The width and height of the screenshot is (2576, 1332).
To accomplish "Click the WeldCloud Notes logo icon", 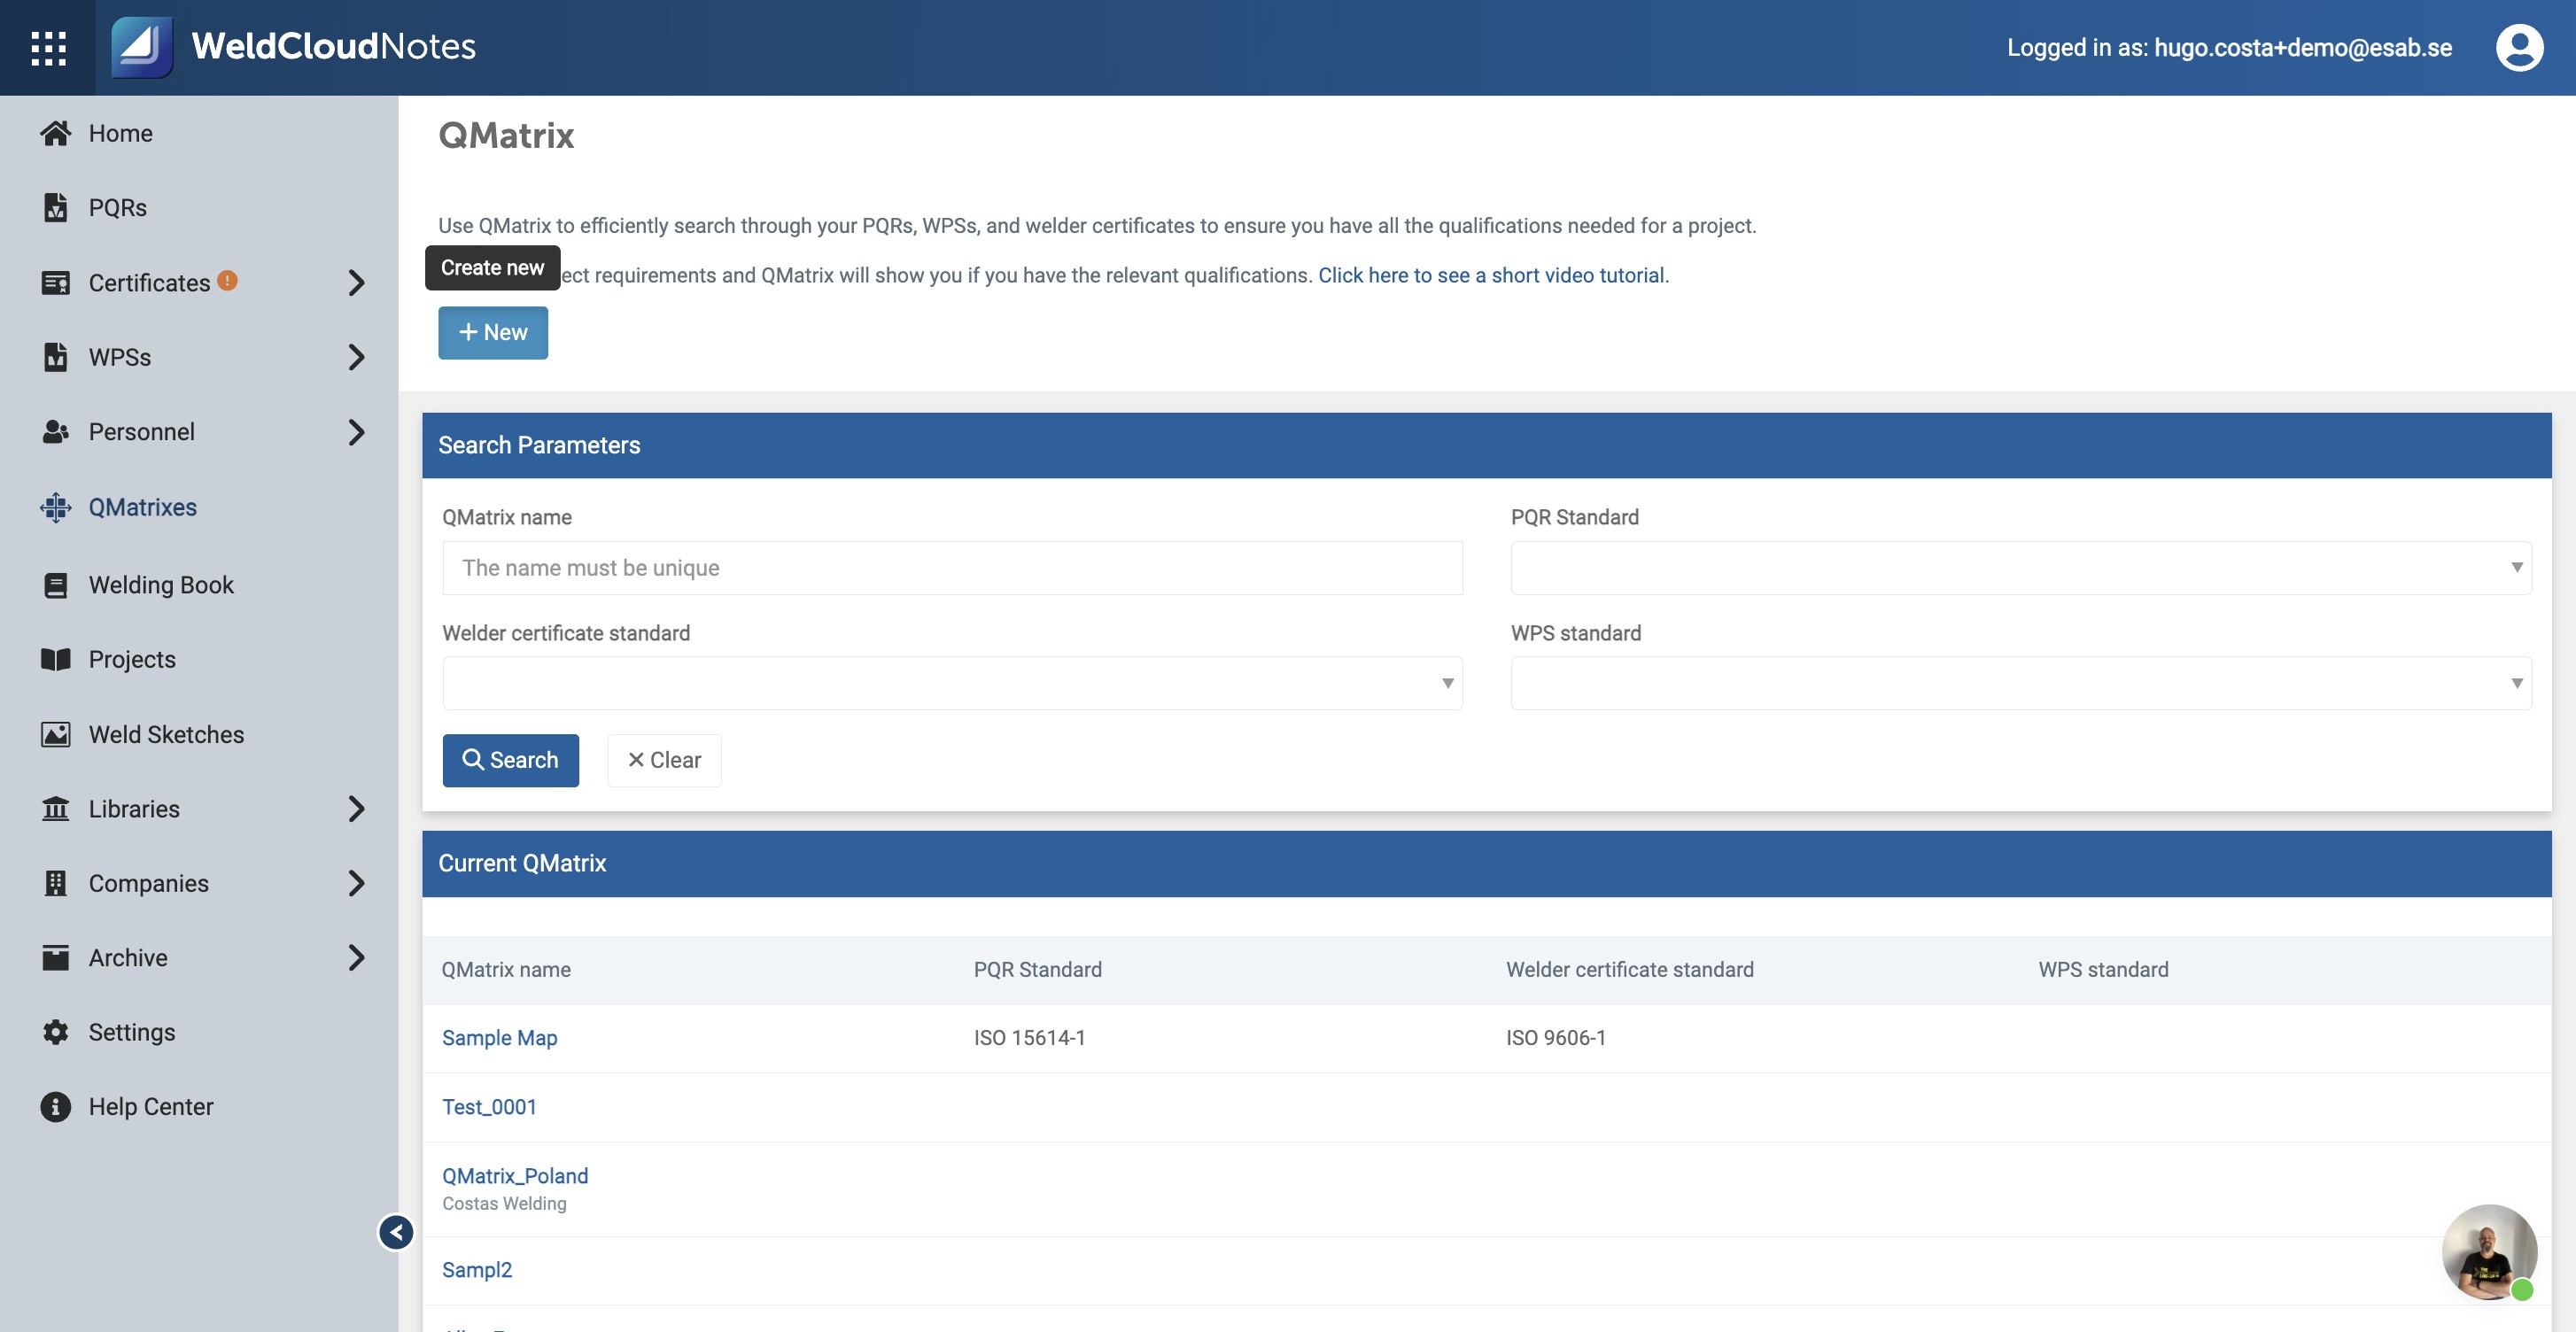I will click(x=141, y=47).
